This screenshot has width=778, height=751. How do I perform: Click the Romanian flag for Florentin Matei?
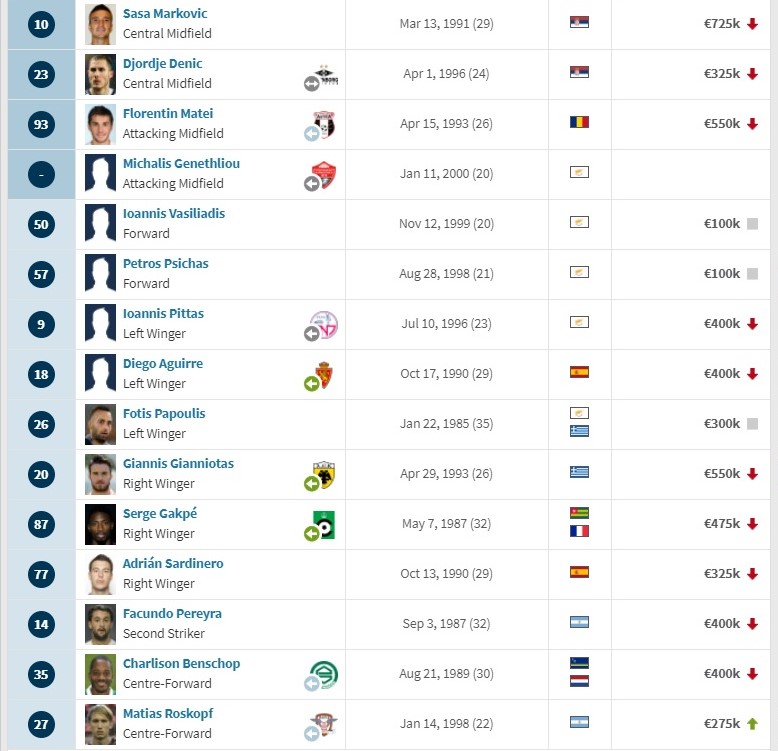579,122
